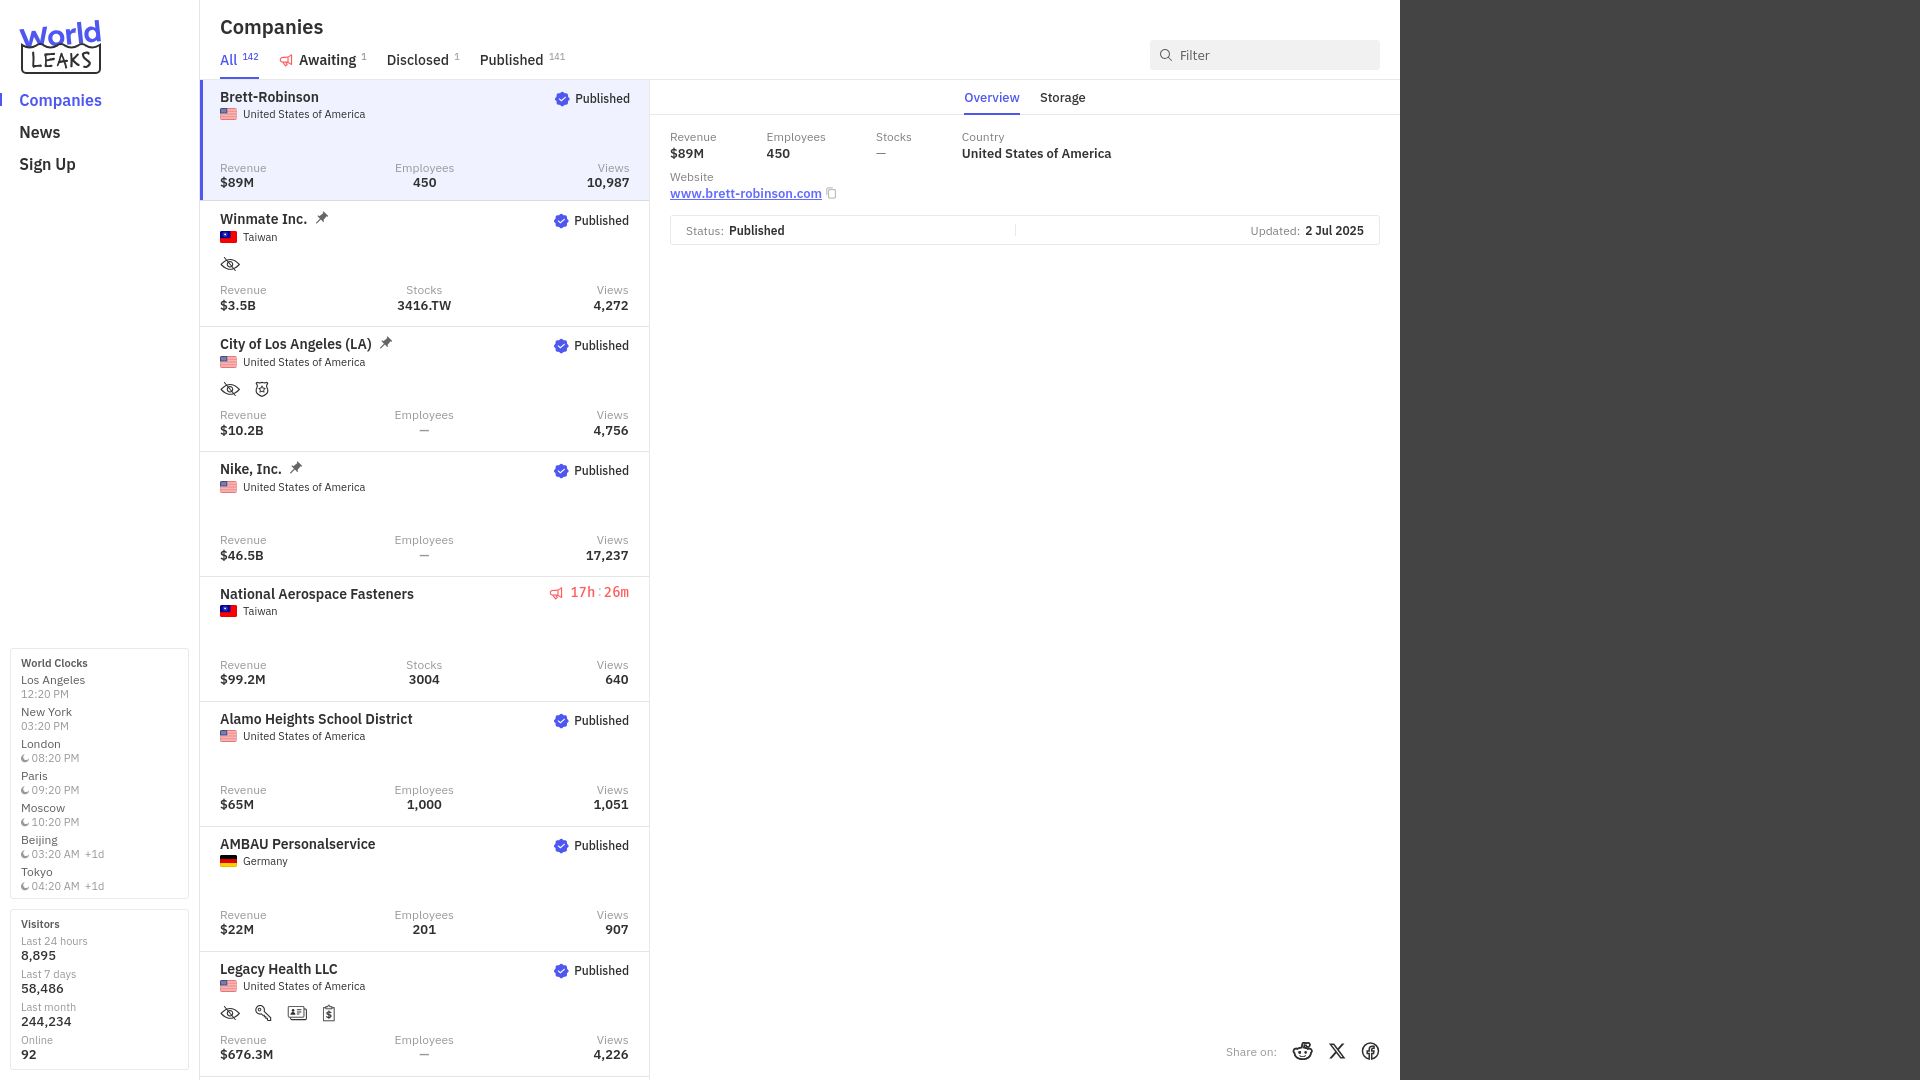Click the hidden-eye icon under Winmate Inc.

point(230,265)
